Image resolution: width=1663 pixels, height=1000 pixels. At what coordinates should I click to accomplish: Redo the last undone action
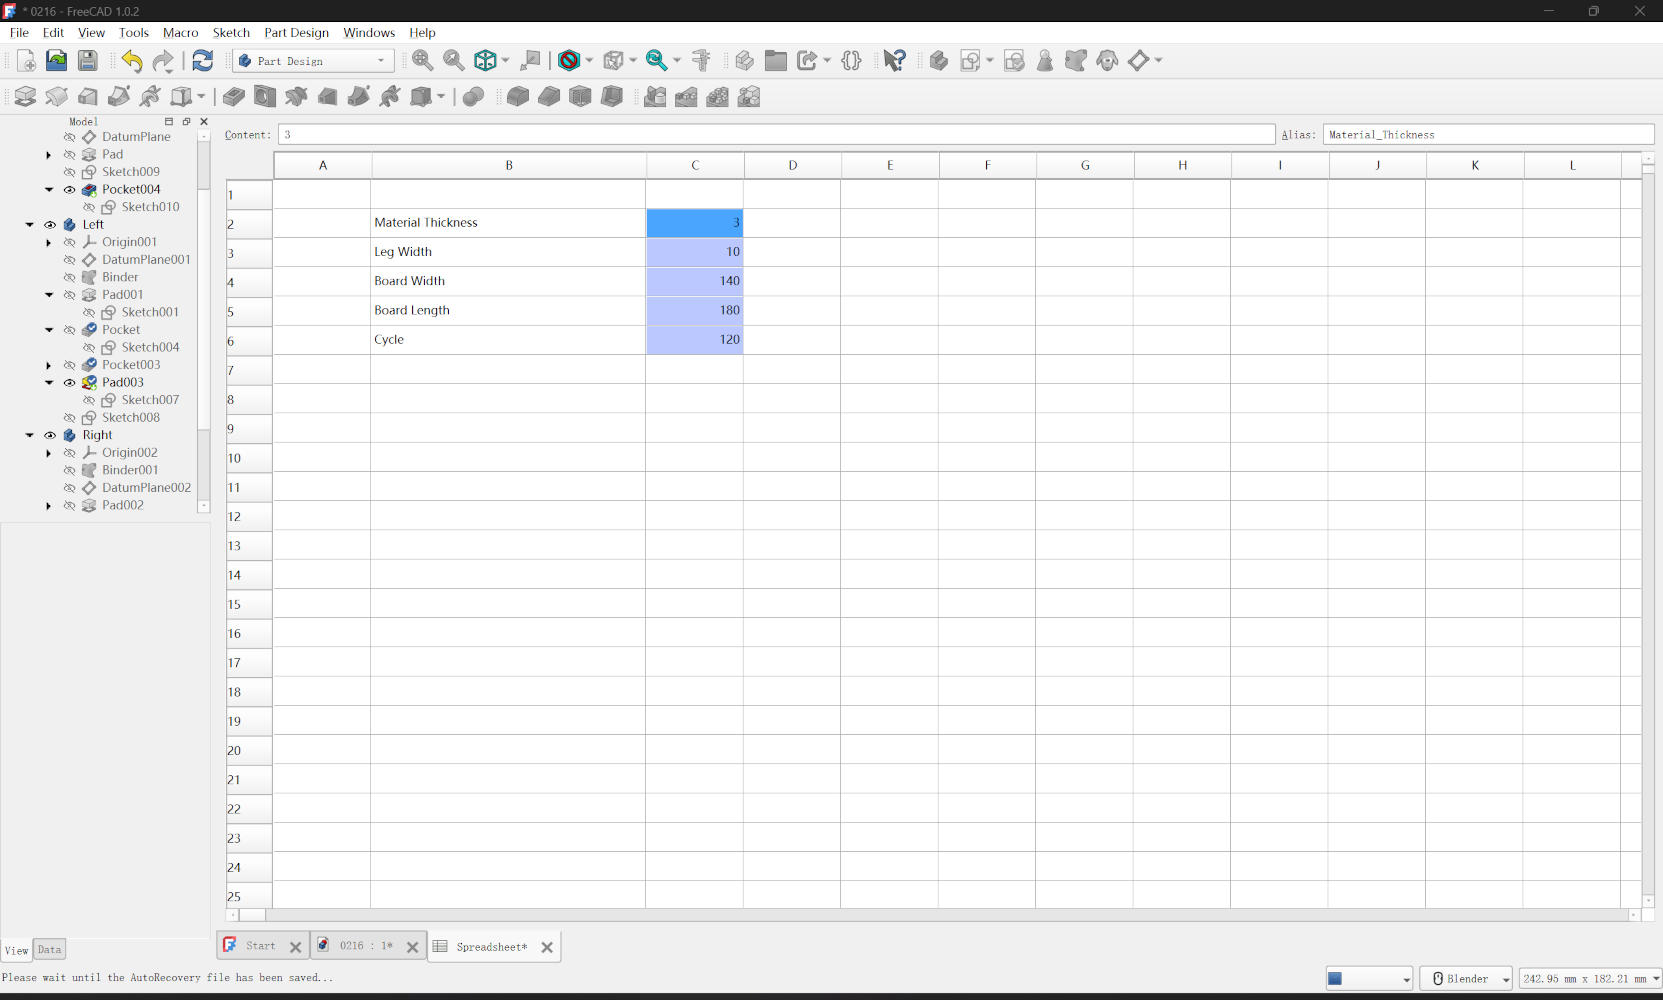(x=163, y=61)
